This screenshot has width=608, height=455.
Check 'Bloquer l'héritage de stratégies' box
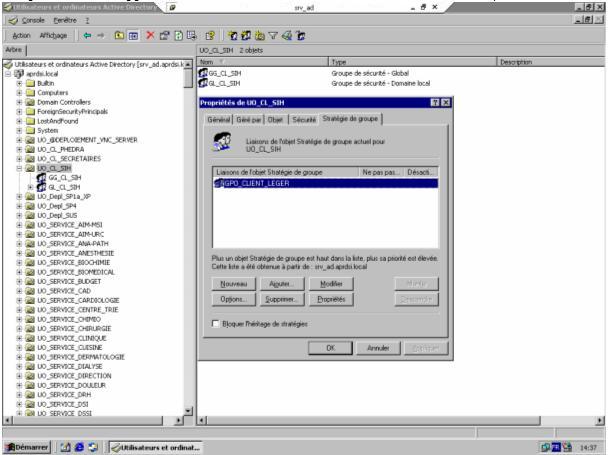(x=216, y=324)
